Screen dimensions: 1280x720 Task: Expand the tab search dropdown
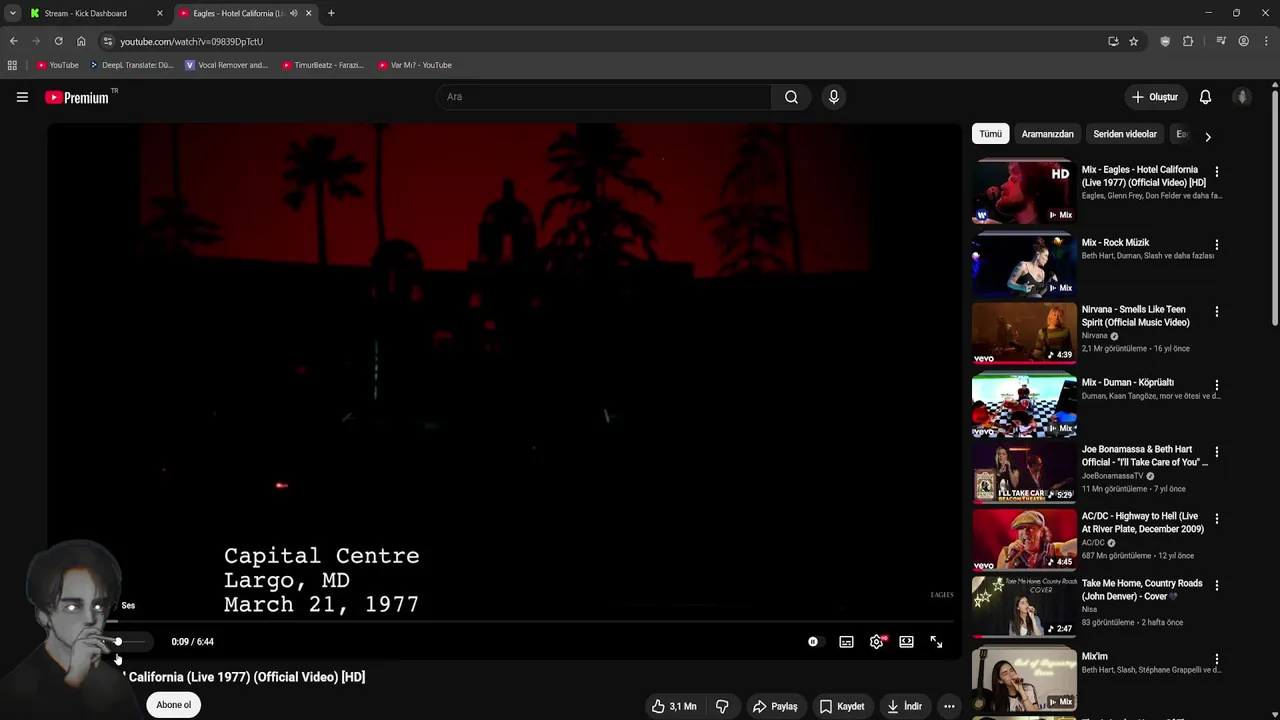(12, 13)
